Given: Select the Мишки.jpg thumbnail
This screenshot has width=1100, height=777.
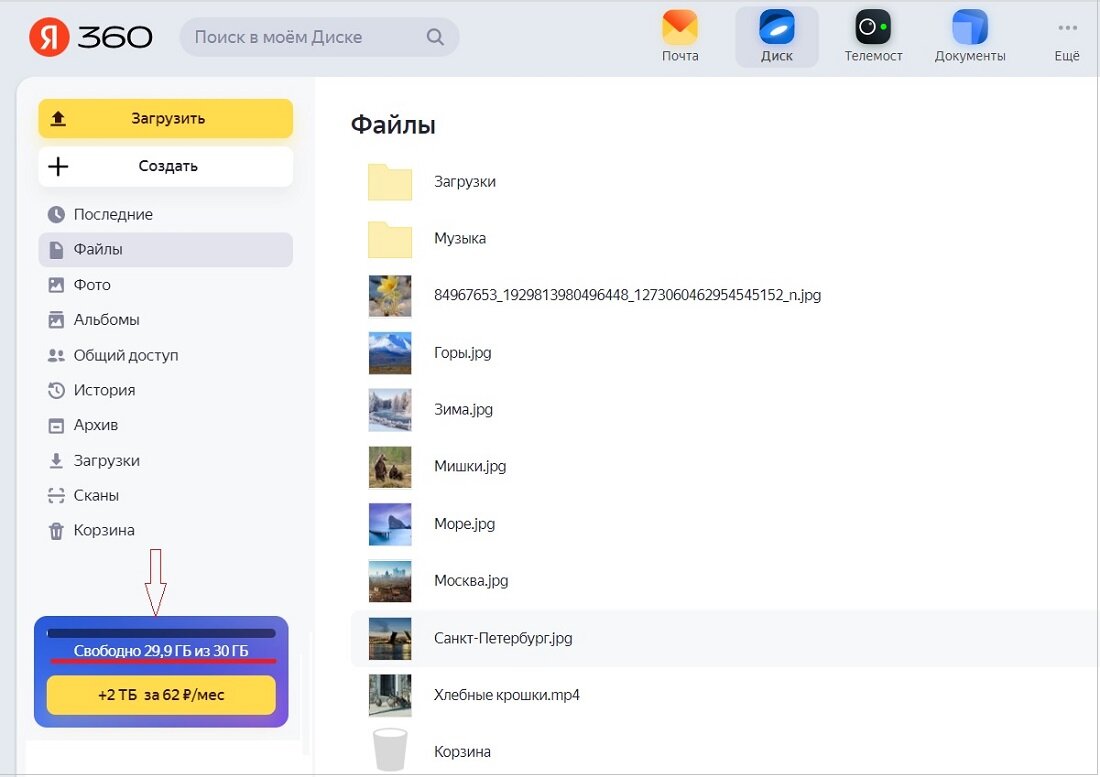Looking at the screenshot, I should coord(390,467).
